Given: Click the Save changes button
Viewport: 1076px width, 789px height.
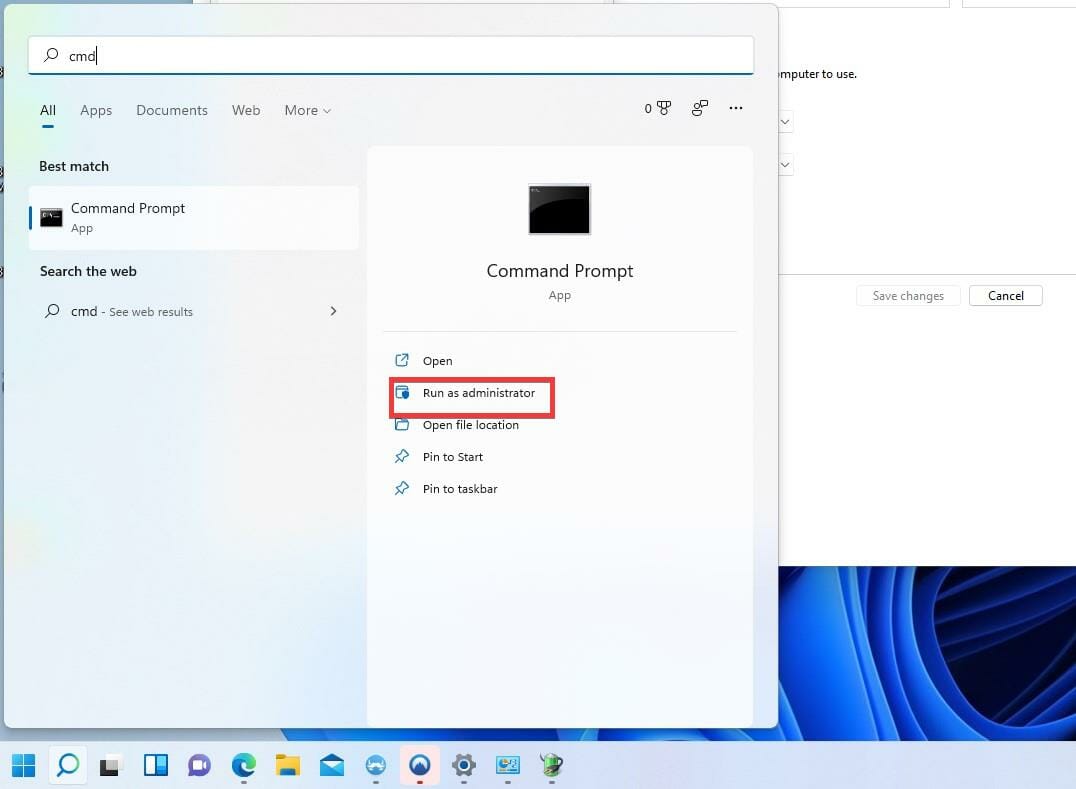Looking at the screenshot, I should click(907, 295).
